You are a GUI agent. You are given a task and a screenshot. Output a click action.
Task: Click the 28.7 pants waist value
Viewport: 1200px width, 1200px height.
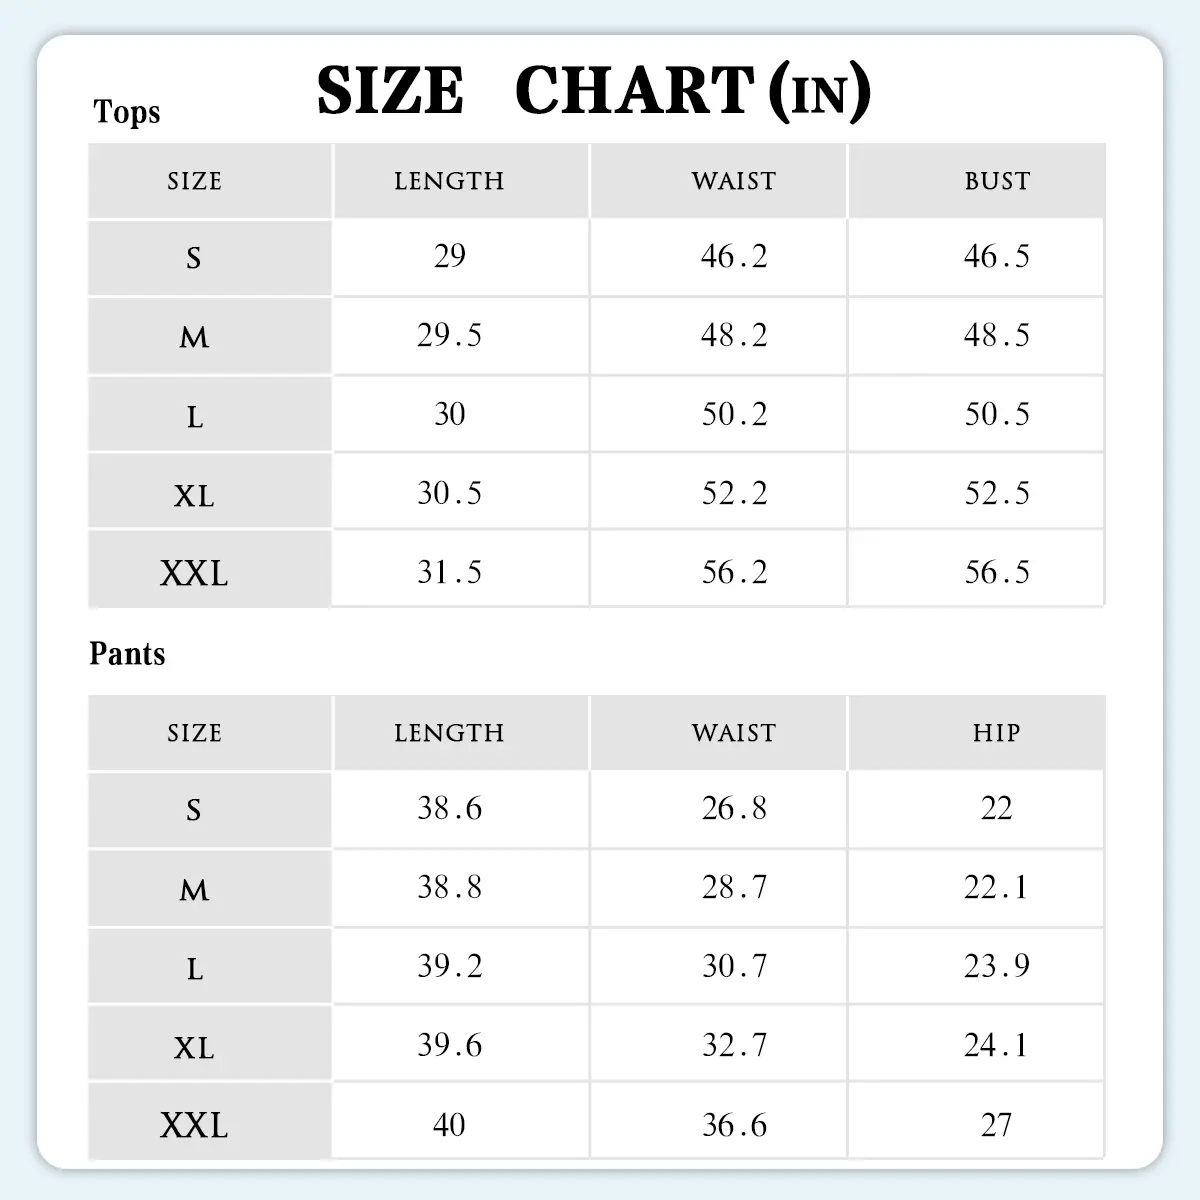[734, 888]
